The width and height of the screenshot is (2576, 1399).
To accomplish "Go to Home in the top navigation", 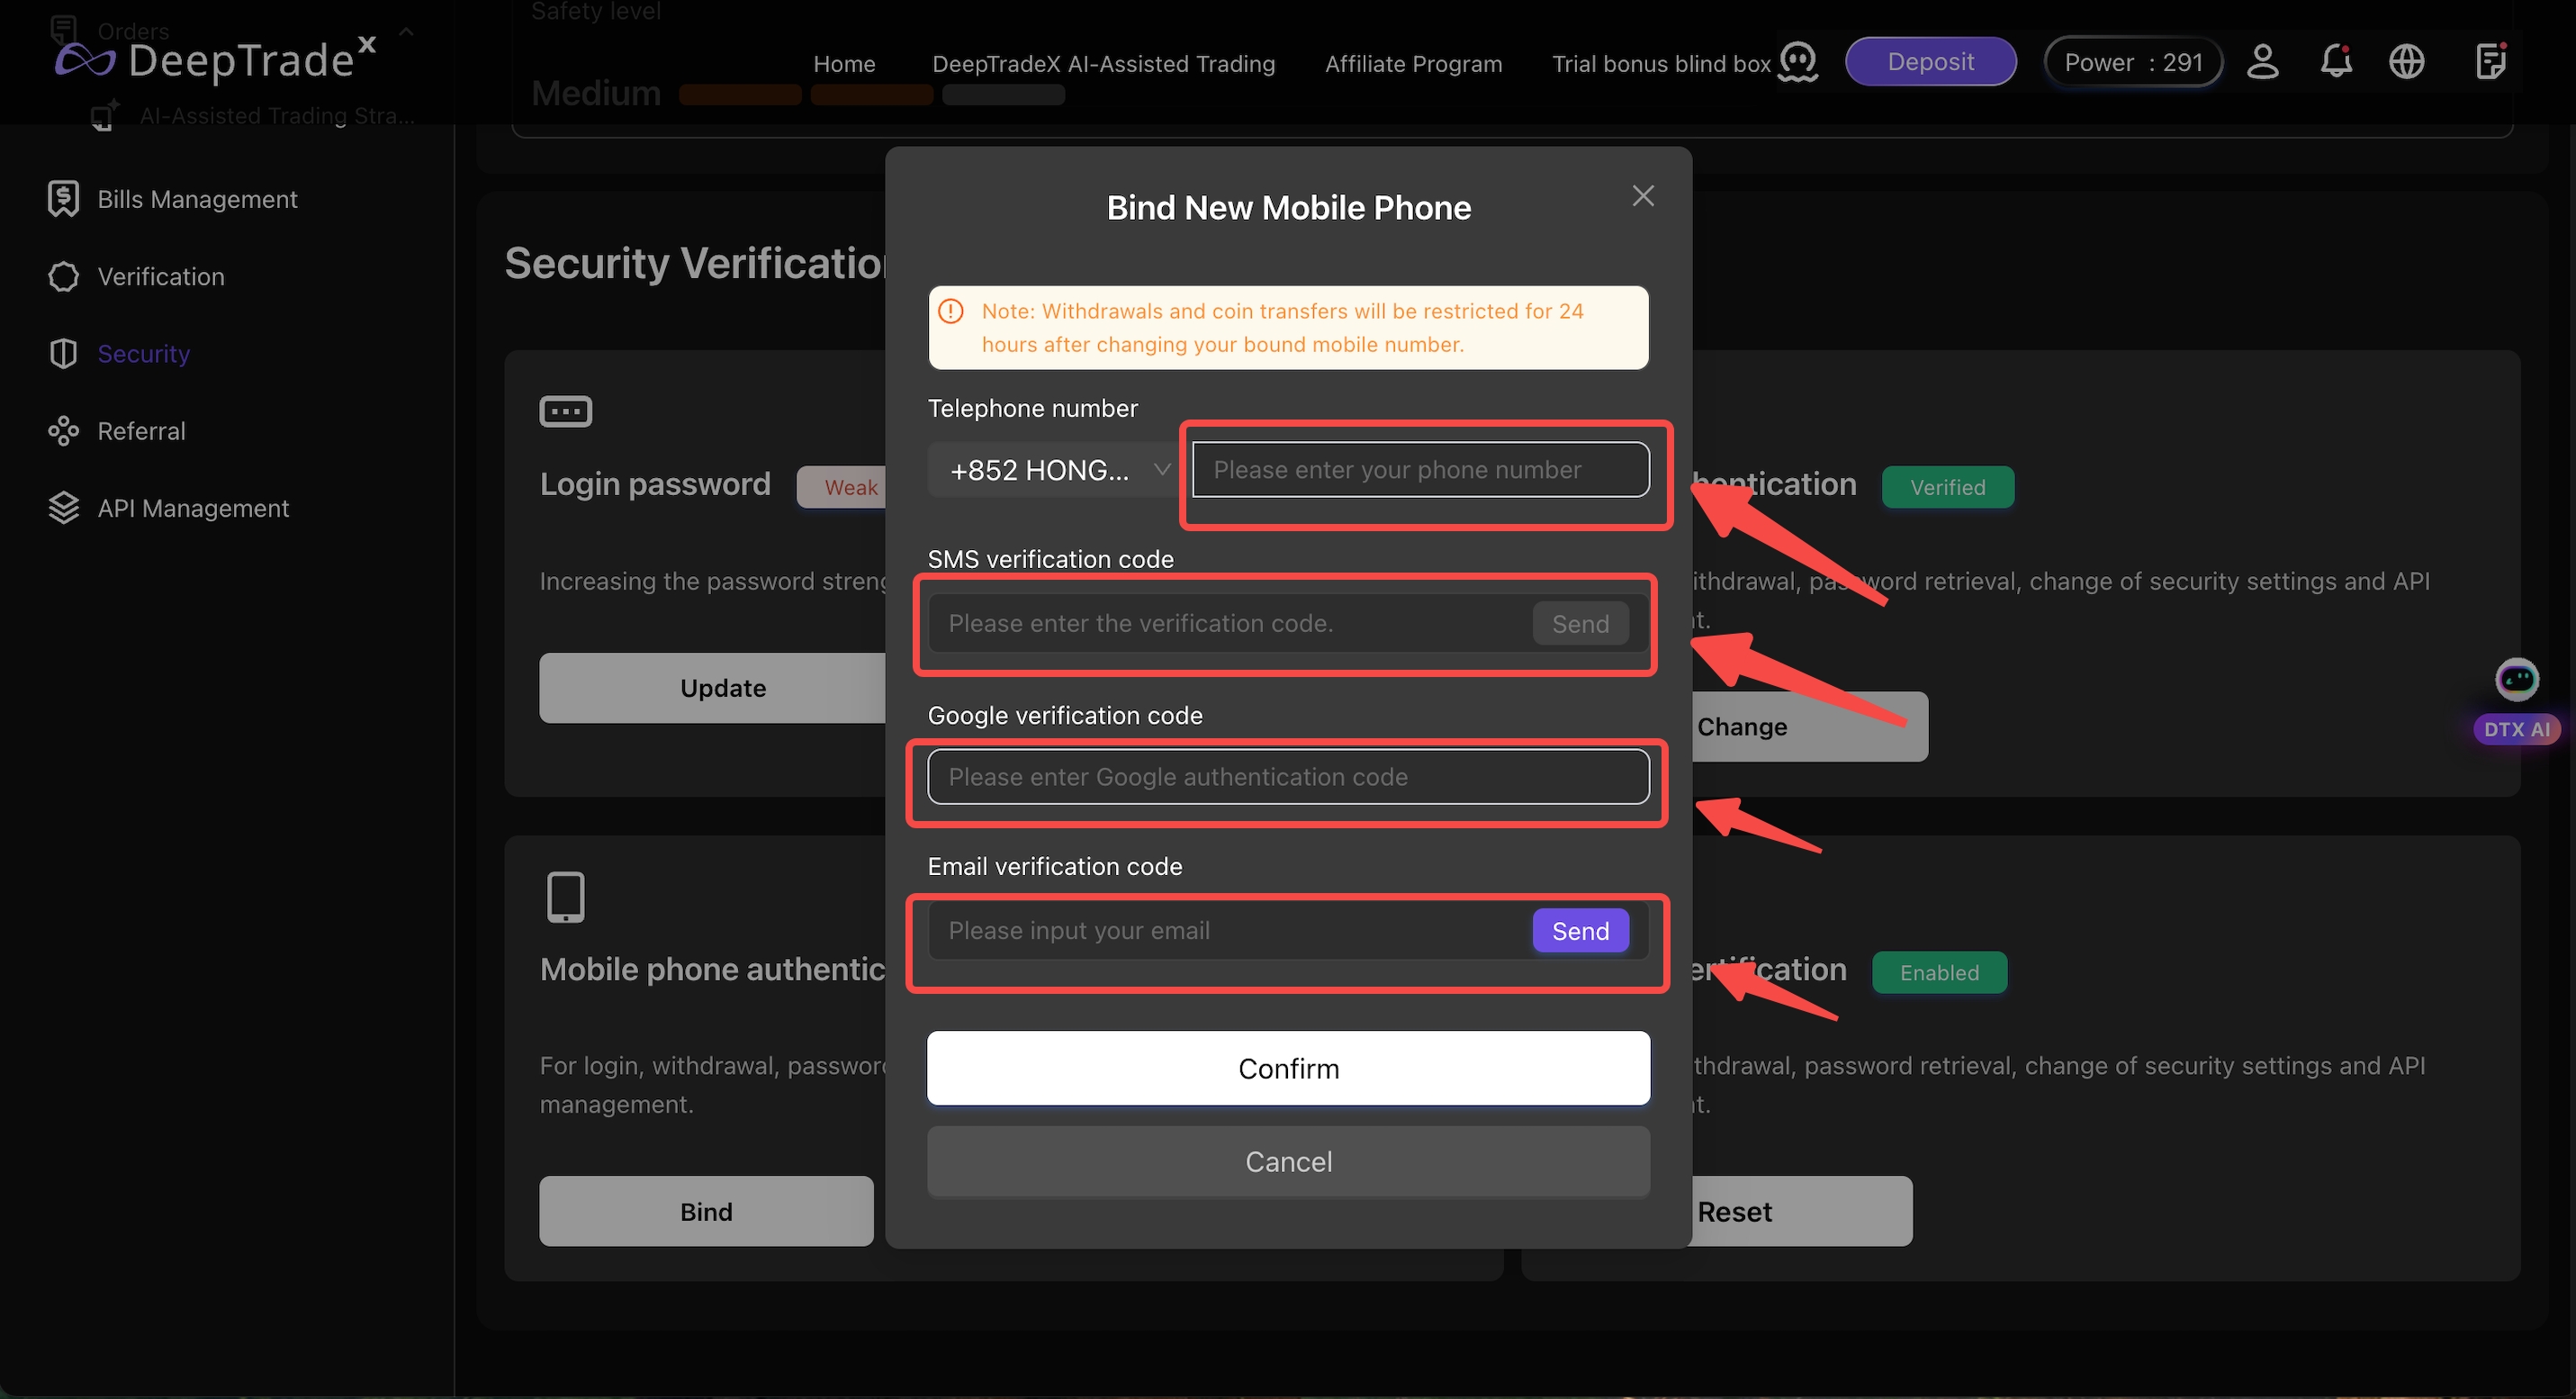I will (x=844, y=64).
